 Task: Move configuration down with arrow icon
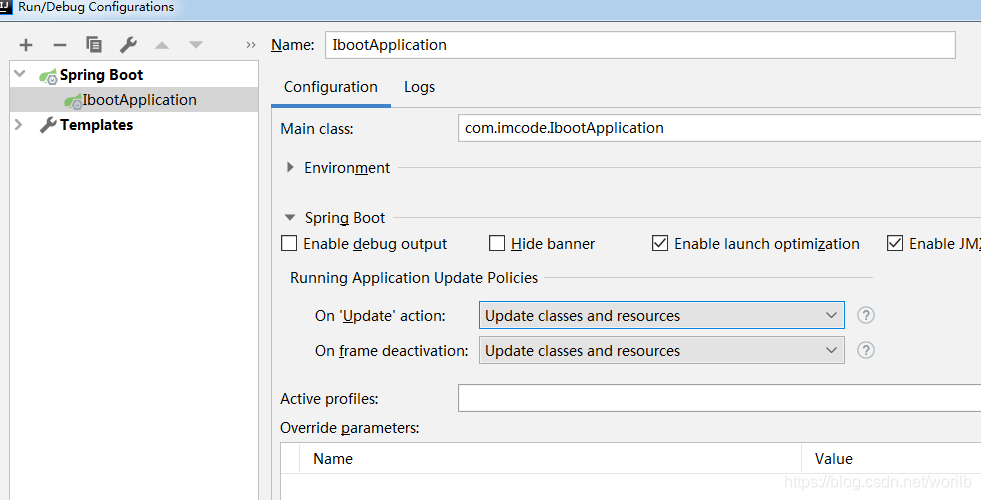click(196, 45)
